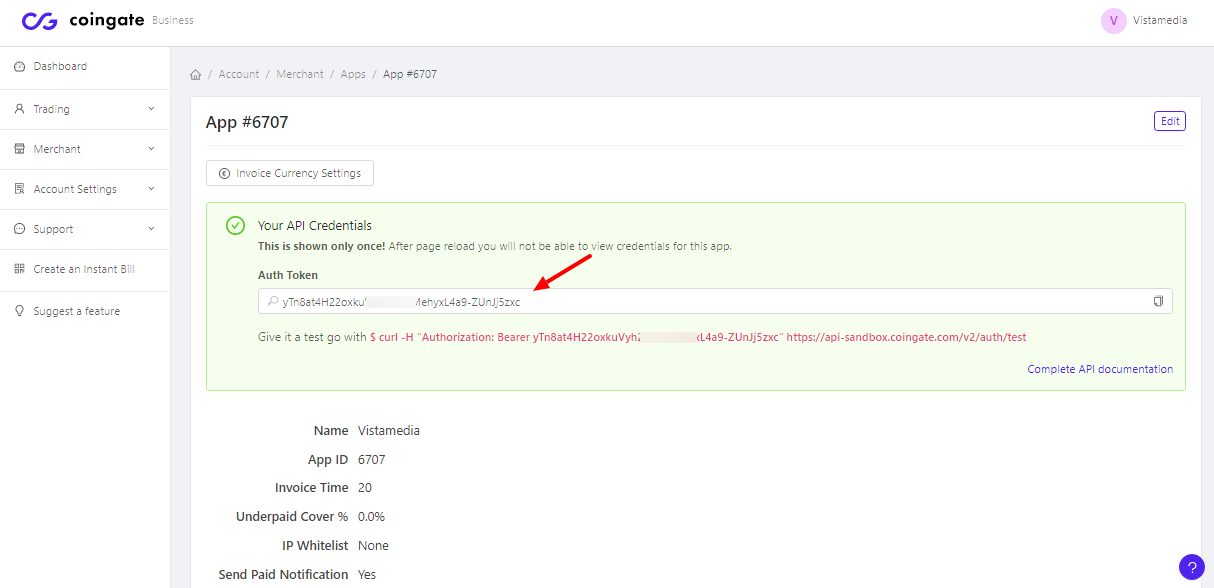1214x588 pixels.
Task: Click the Suggest a feature lightbulb icon
Action: pos(19,311)
